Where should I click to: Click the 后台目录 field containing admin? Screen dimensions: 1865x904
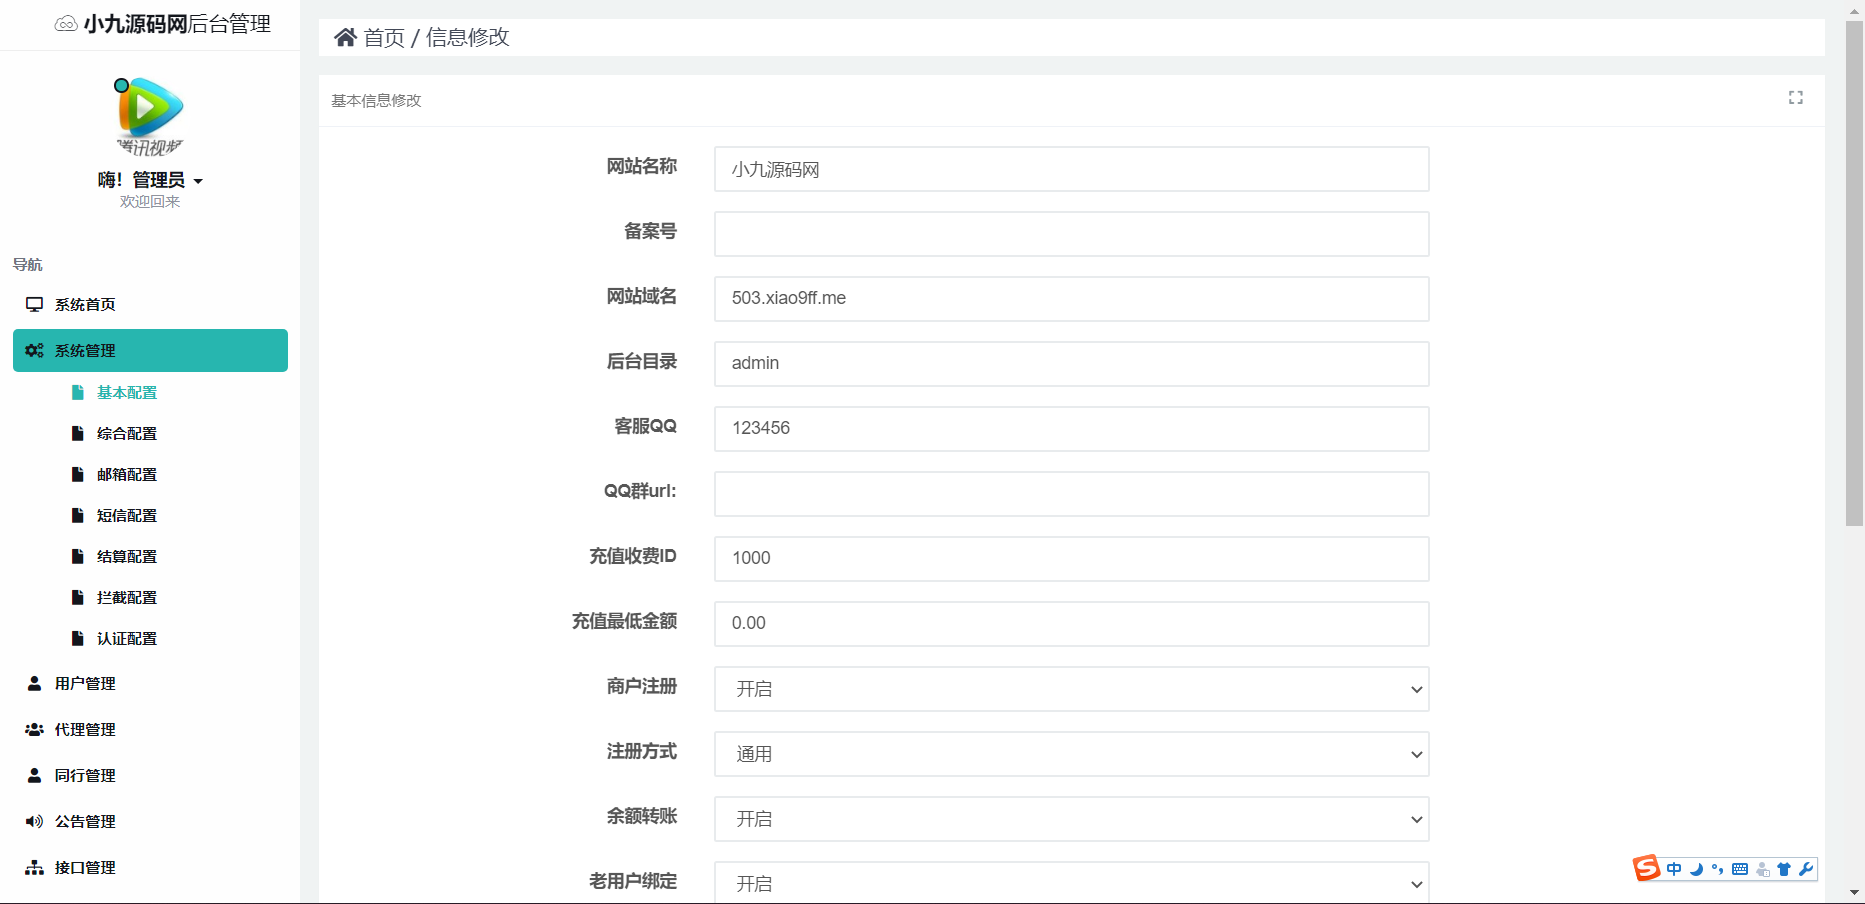1071,364
